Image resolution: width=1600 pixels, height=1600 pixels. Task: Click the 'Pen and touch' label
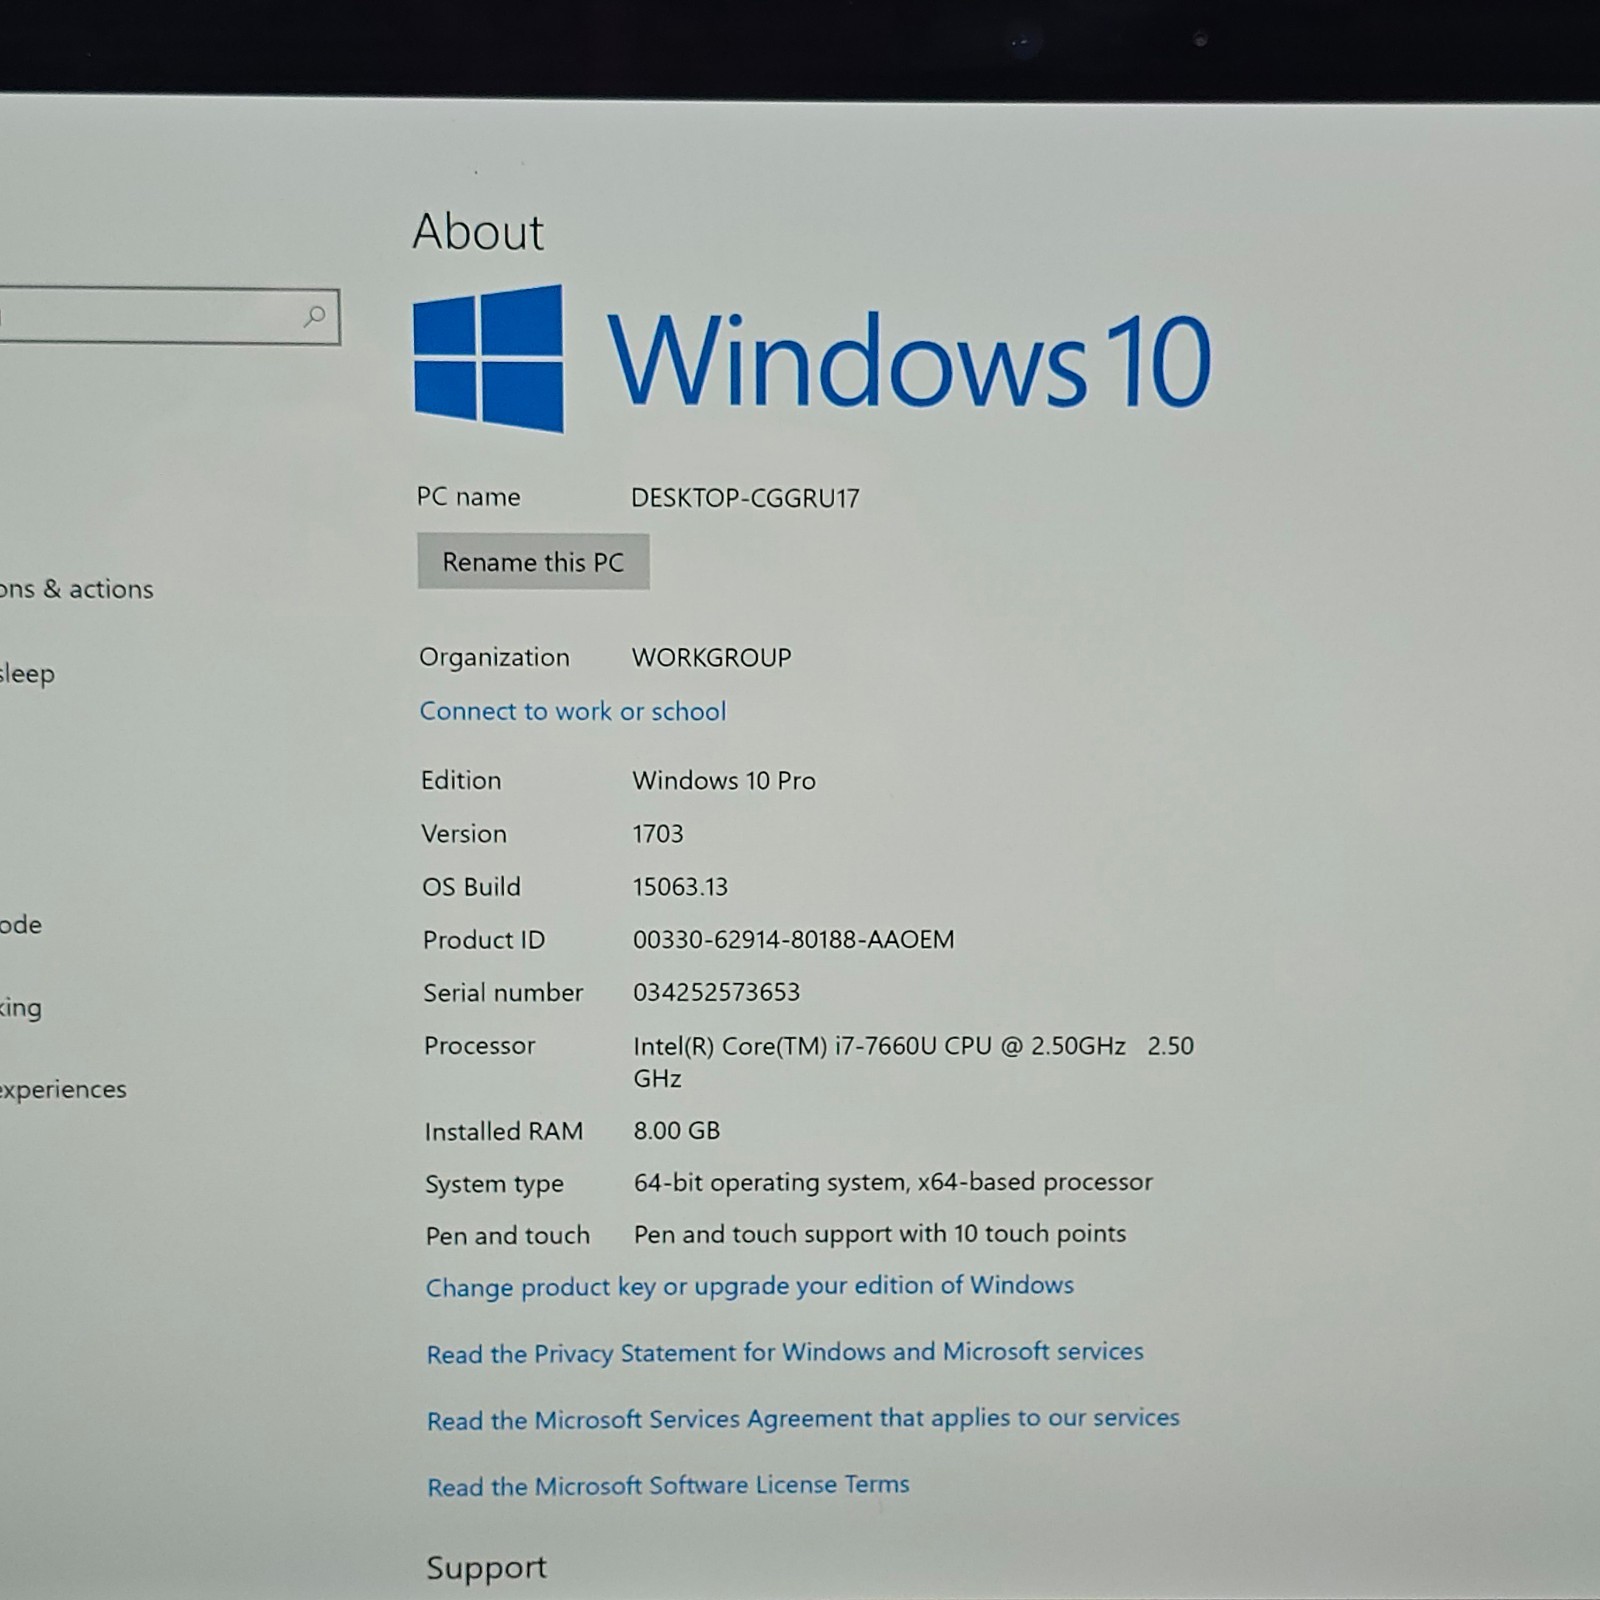tap(507, 1236)
